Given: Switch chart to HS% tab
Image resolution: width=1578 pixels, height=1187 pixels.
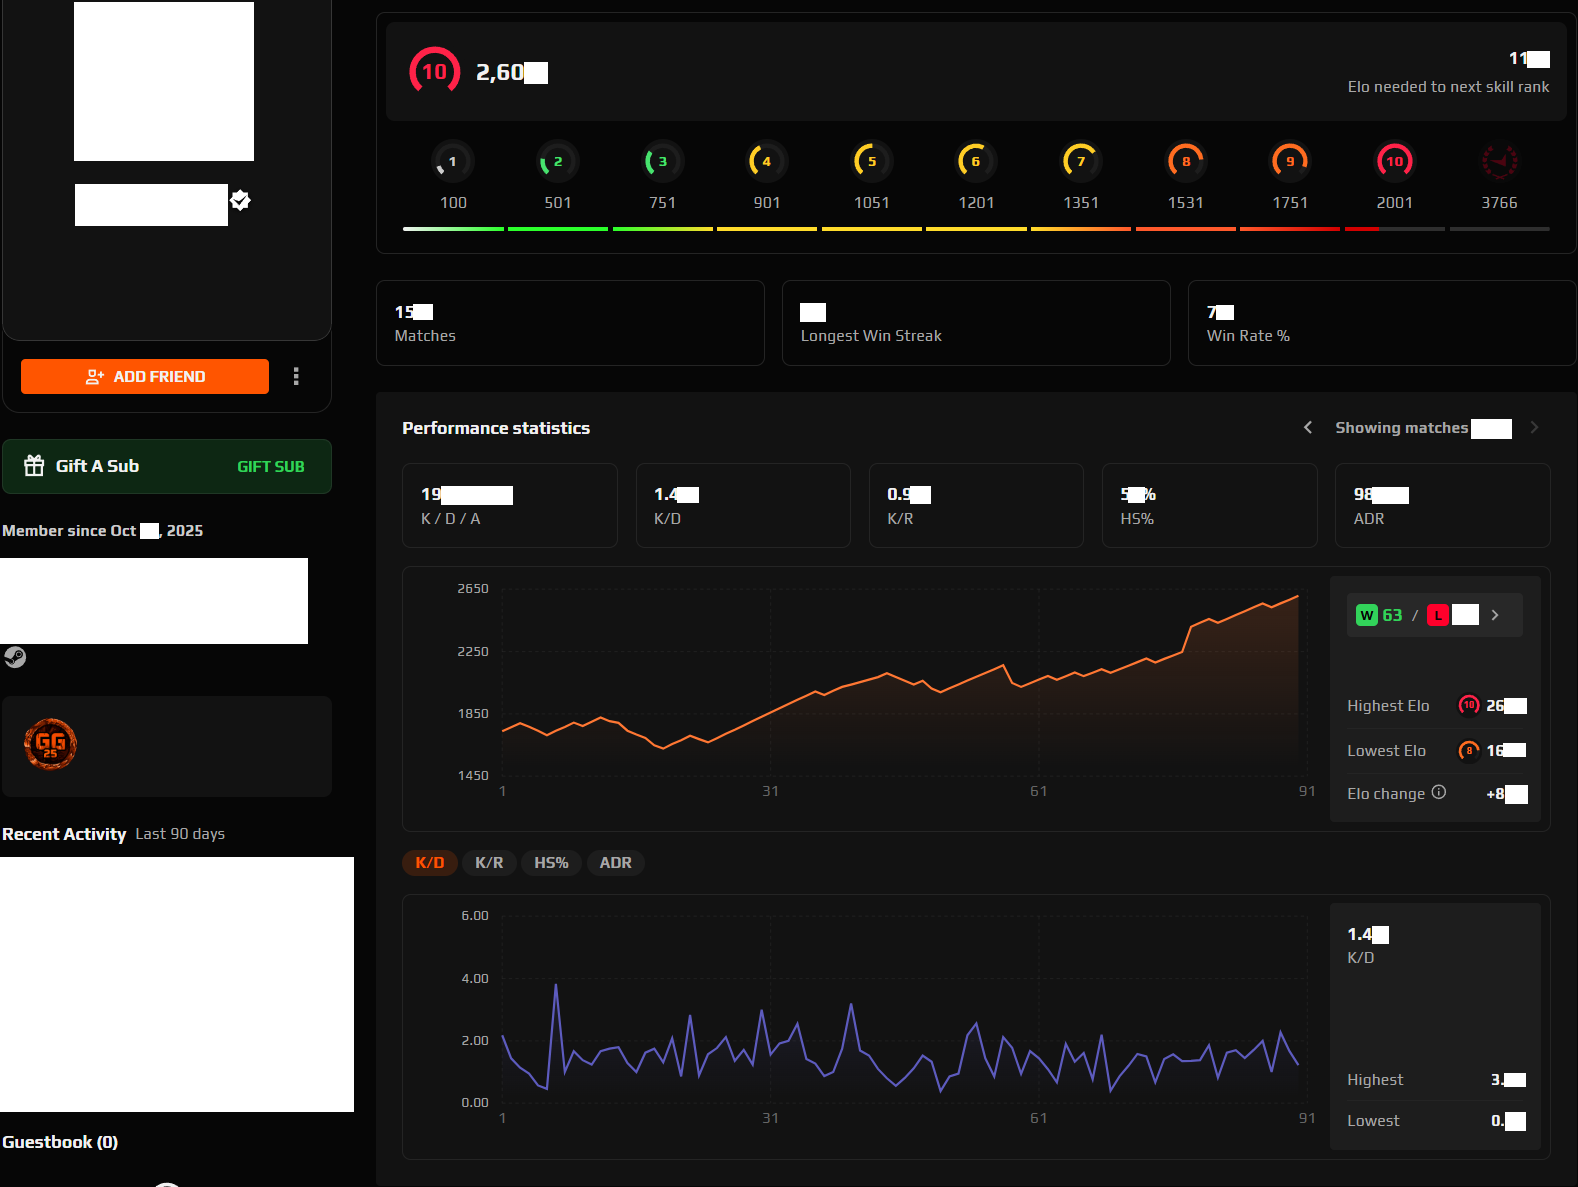Looking at the screenshot, I should (551, 863).
